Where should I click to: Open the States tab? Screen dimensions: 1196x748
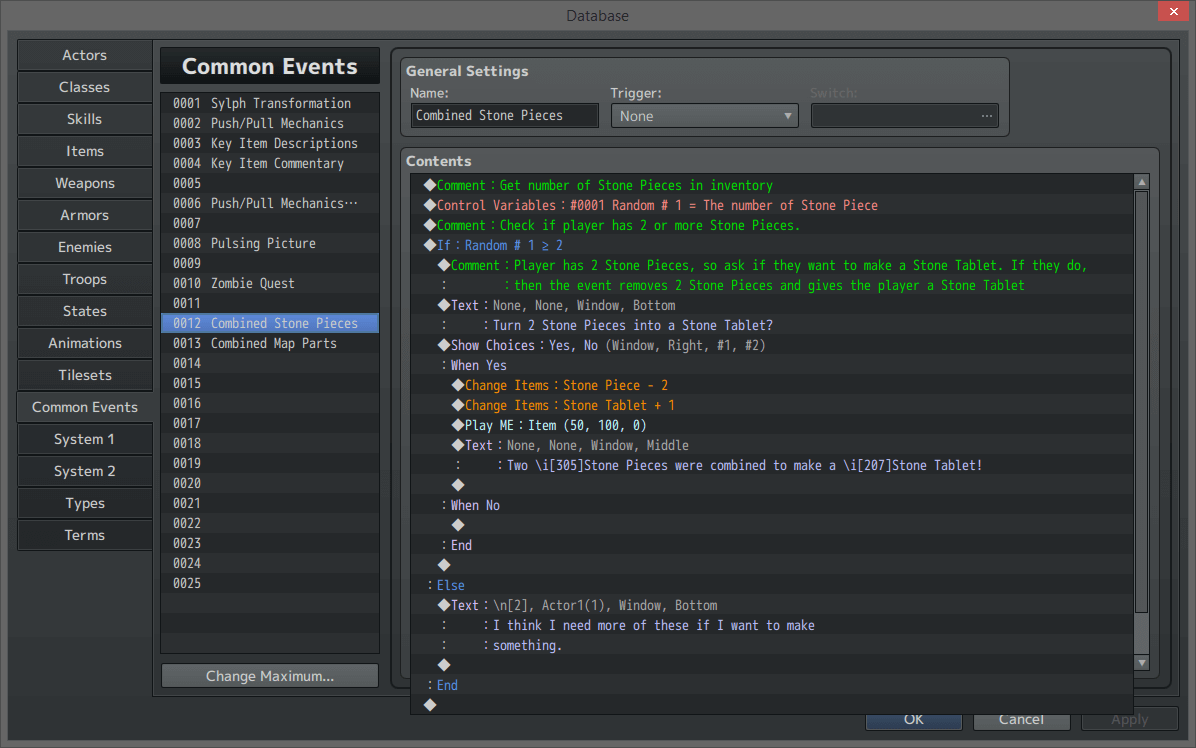pyautogui.click(x=85, y=311)
